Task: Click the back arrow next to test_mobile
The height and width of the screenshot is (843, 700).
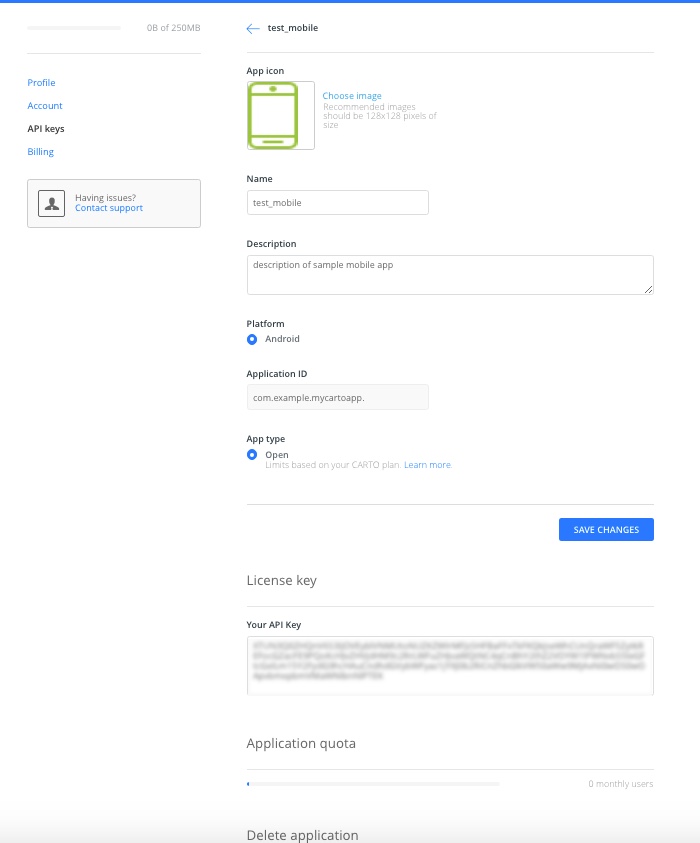Action: coord(251,28)
